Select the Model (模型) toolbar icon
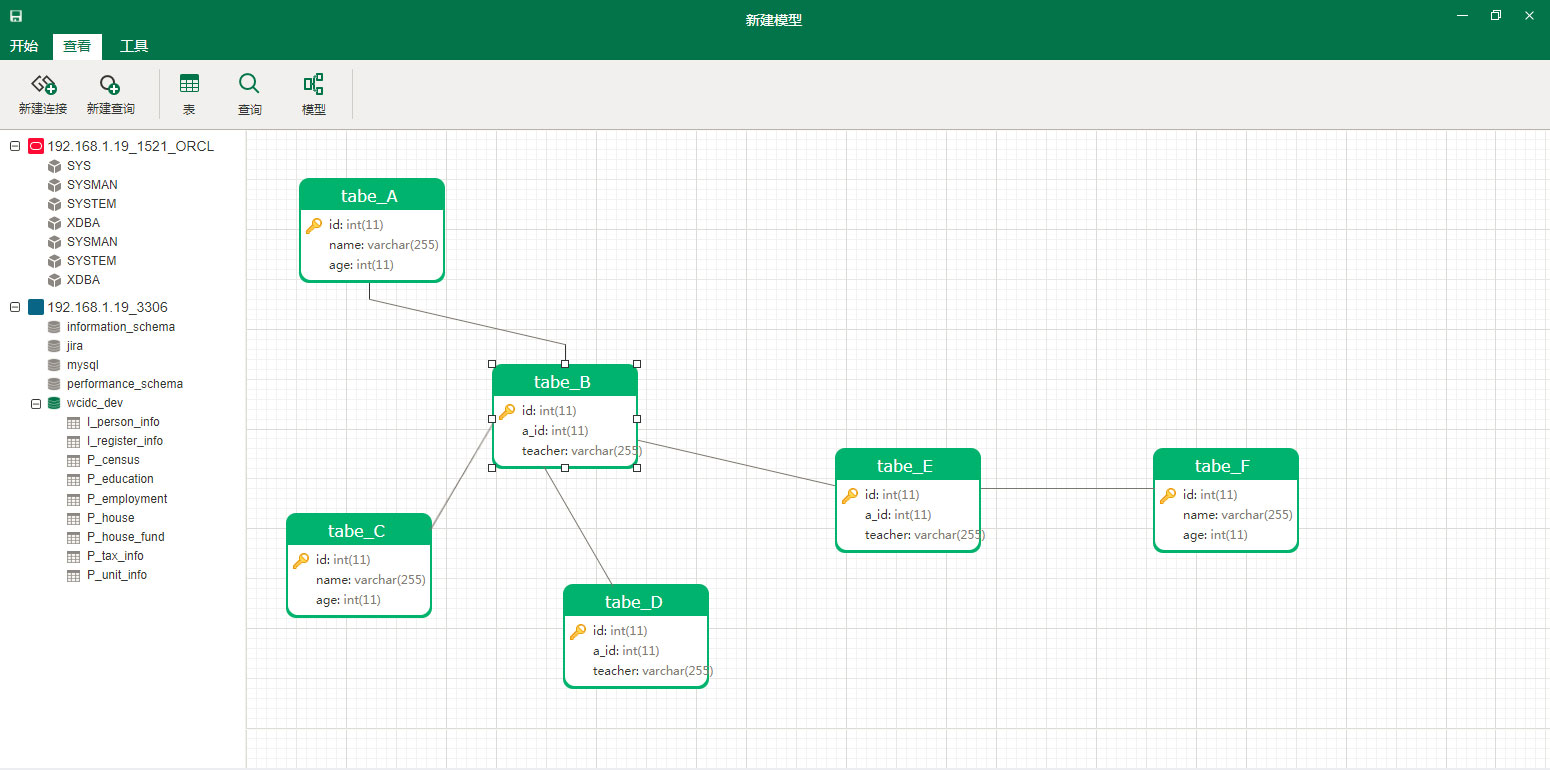Screen dimensions: 1550x770 click(x=314, y=84)
